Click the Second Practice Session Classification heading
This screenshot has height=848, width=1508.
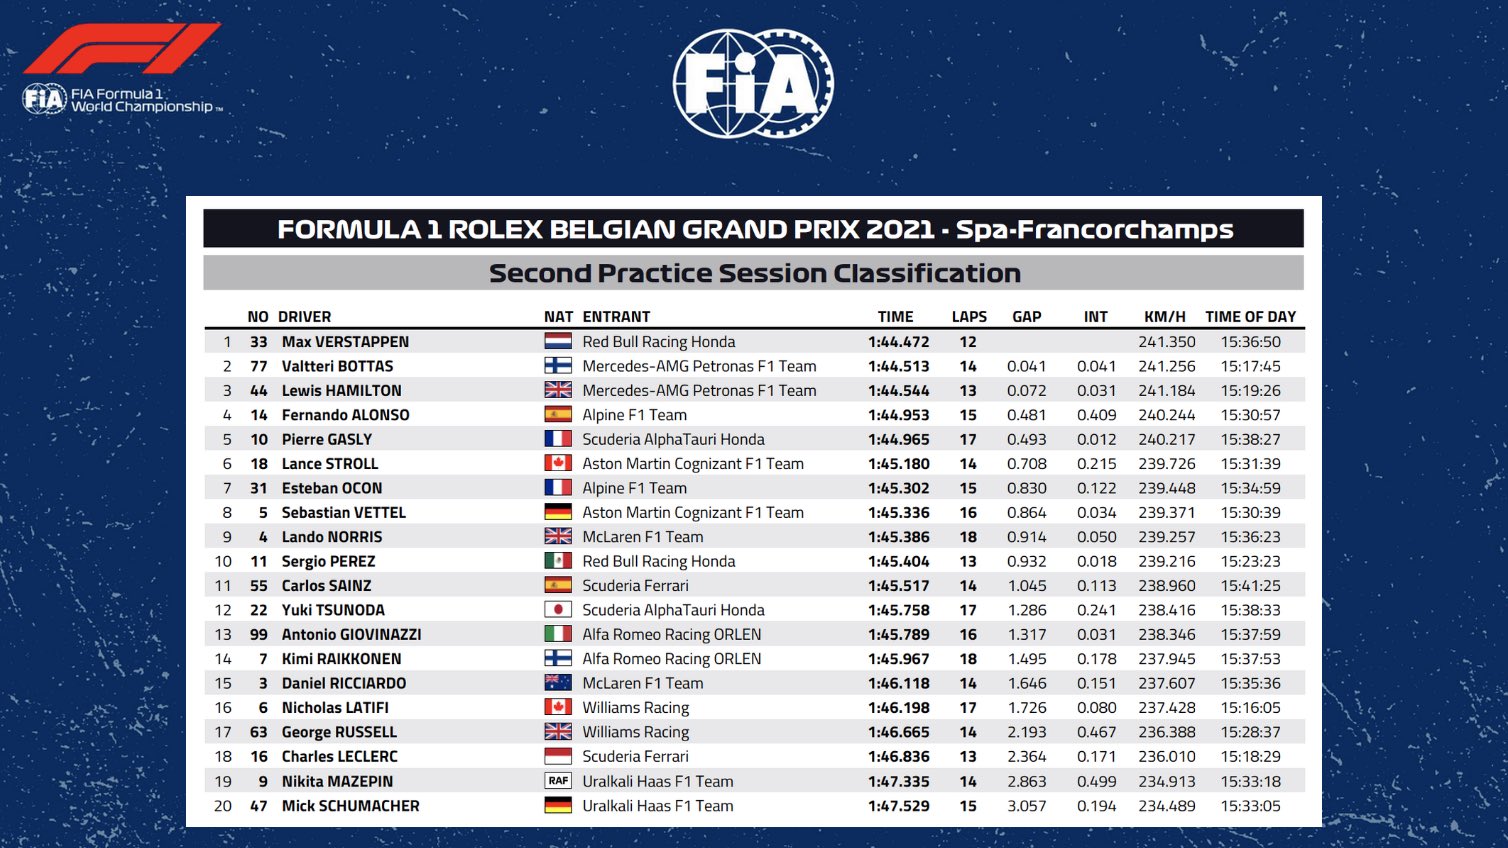(x=754, y=273)
